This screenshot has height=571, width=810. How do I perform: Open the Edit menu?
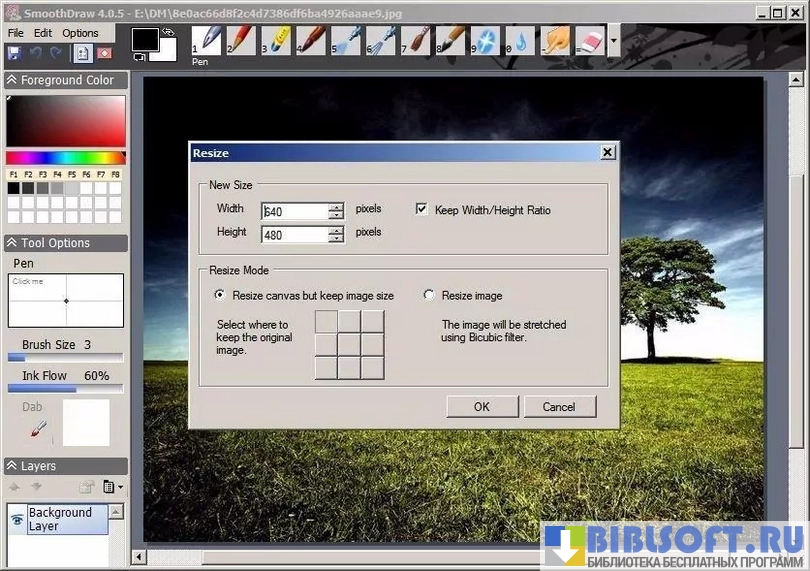pyautogui.click(x=43, y=33)
